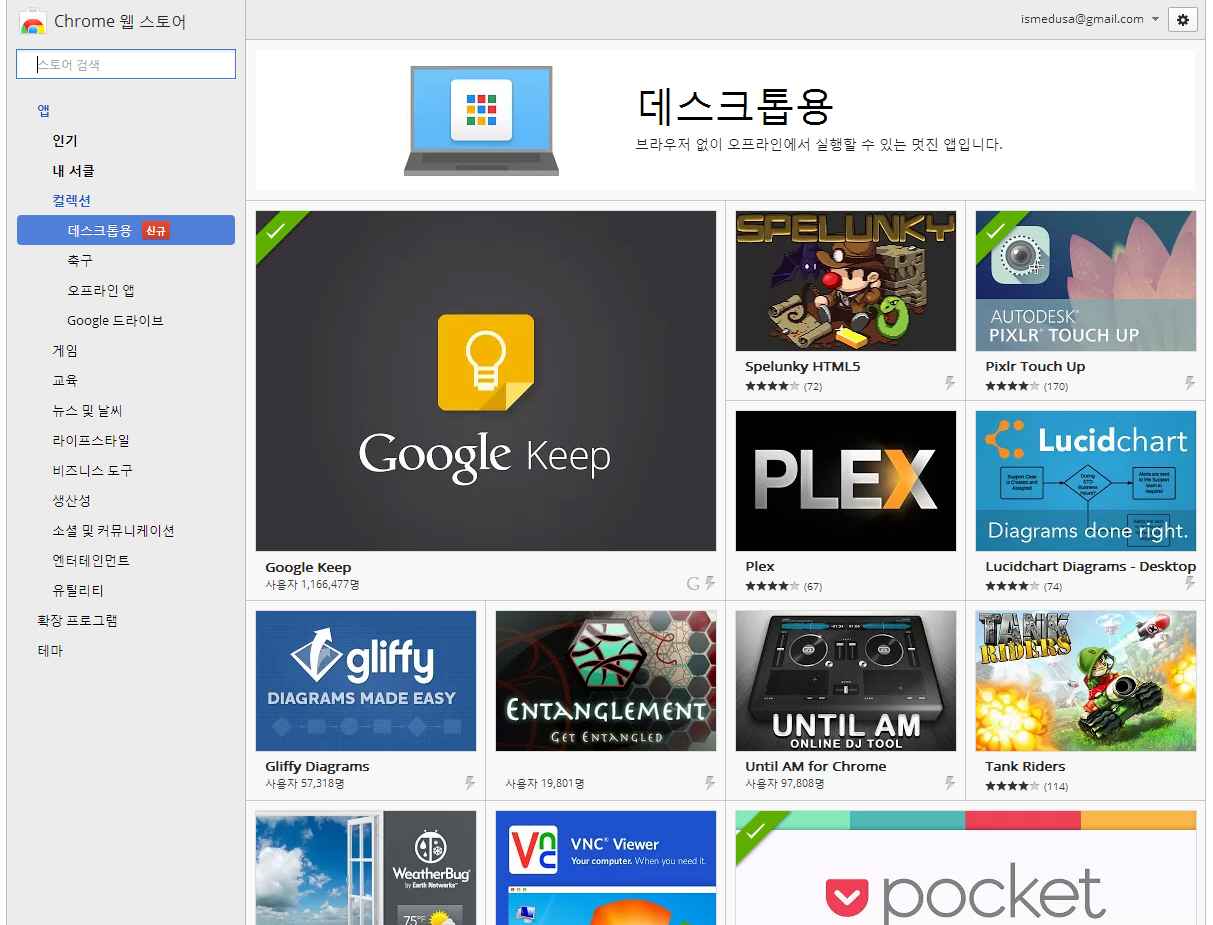The width and height of the screenshot is (1213, 925).
Task: Browse the 유틸리티 category
Action: [78, 590]
